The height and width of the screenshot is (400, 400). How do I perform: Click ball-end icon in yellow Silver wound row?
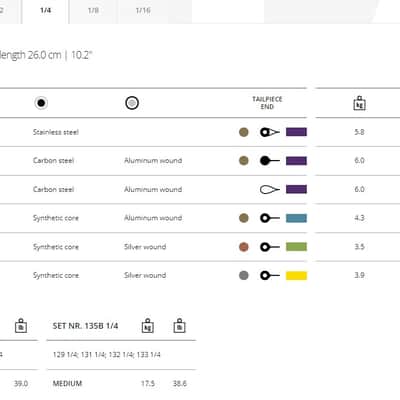point(270,275)
